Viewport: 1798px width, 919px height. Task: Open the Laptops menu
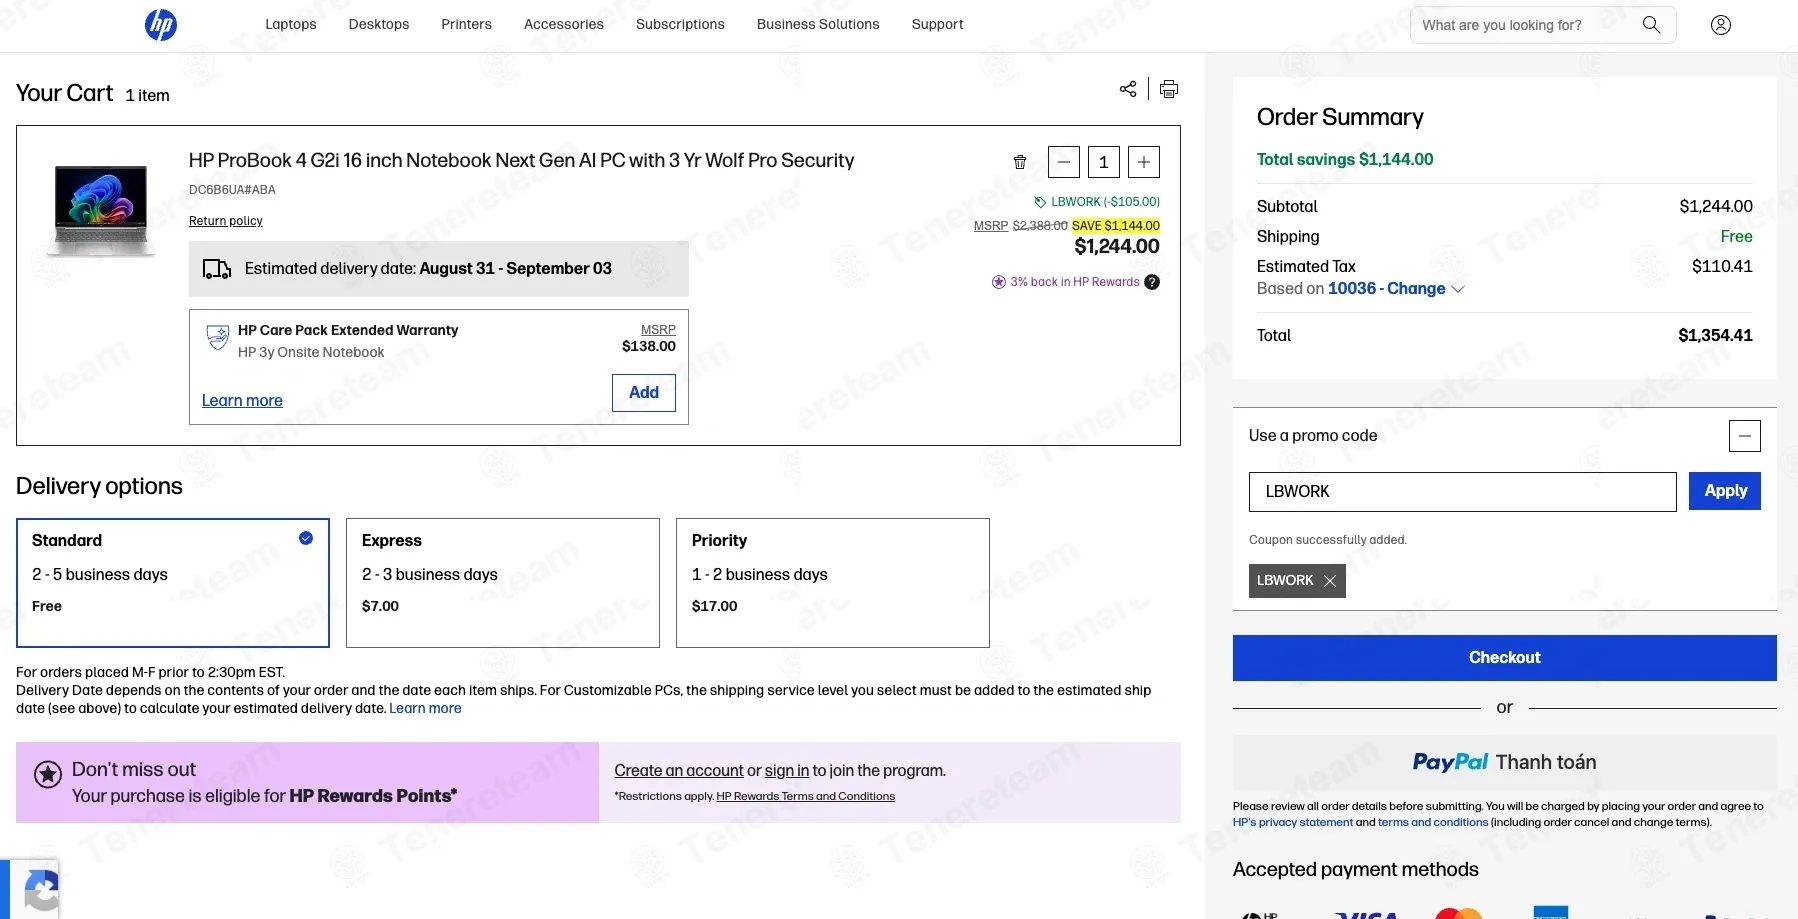(291, 24)
